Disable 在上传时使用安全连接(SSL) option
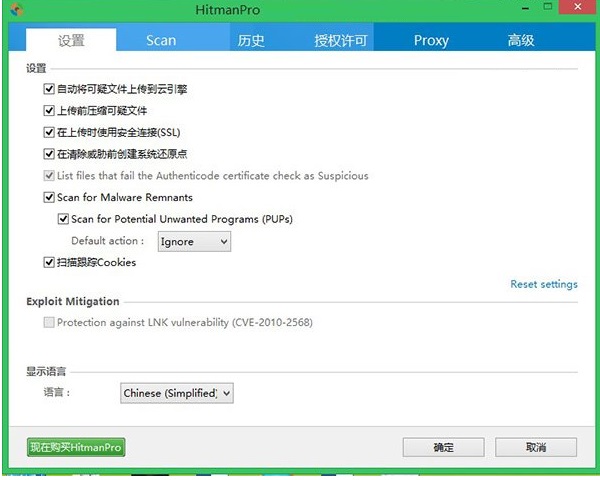Image resolution: width=600 pixels, height=480 pixels. point(50,132)
